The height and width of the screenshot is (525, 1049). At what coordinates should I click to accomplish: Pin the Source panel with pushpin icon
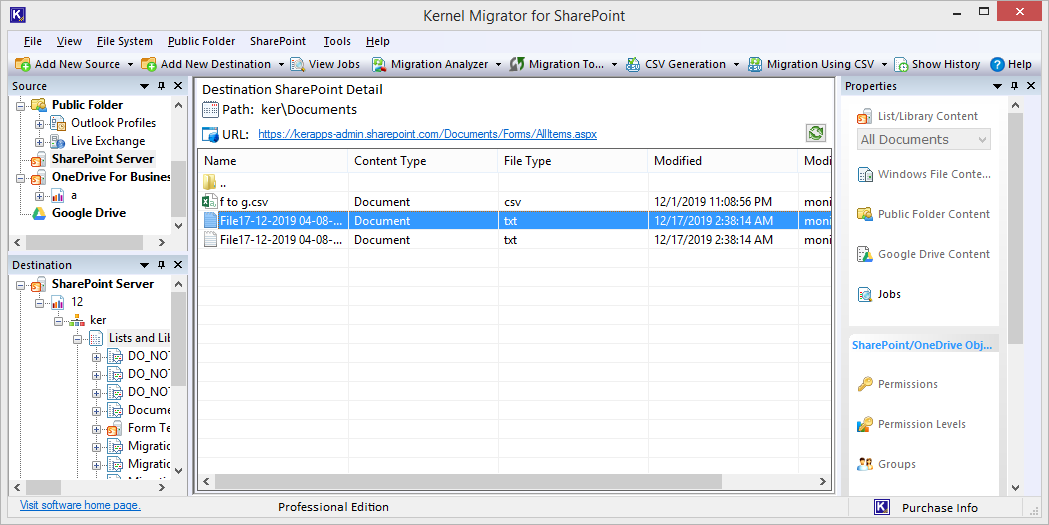(x=161, y=86)
